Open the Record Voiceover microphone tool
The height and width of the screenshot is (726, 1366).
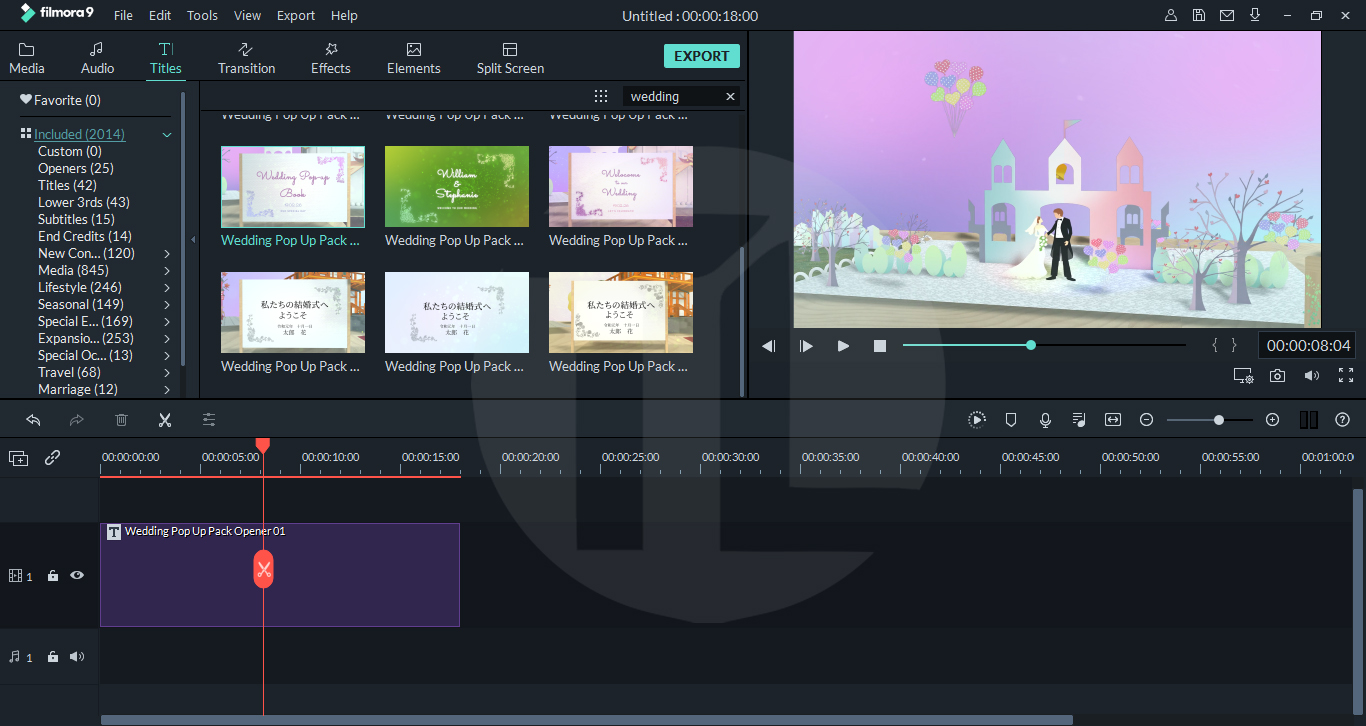[1045, 419]
